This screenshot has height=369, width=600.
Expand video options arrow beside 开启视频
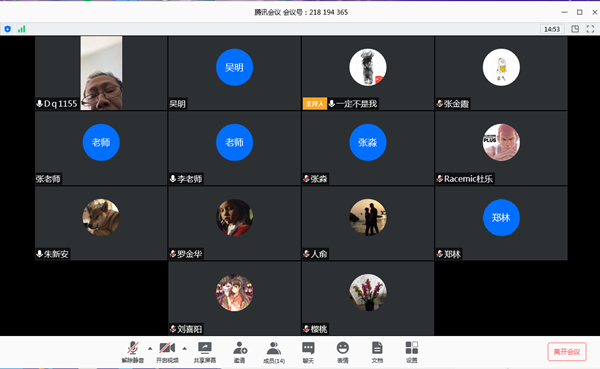pyautogui.click(x=184, y=348)
